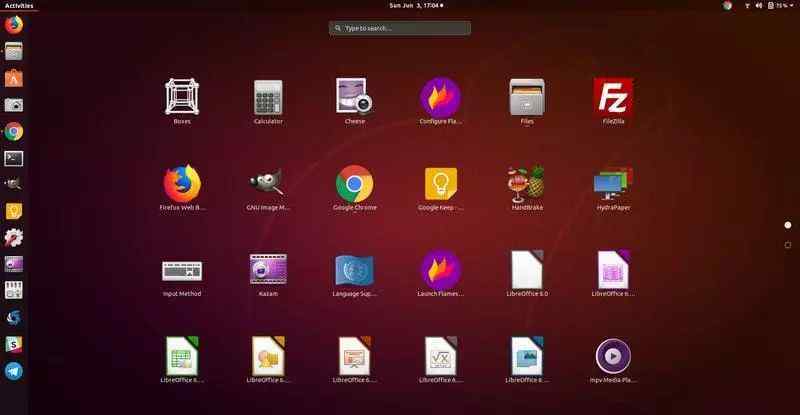The height and width of the screenshot is (415, 800).
Task: Open GIMP from the dock
Action: 14,184
